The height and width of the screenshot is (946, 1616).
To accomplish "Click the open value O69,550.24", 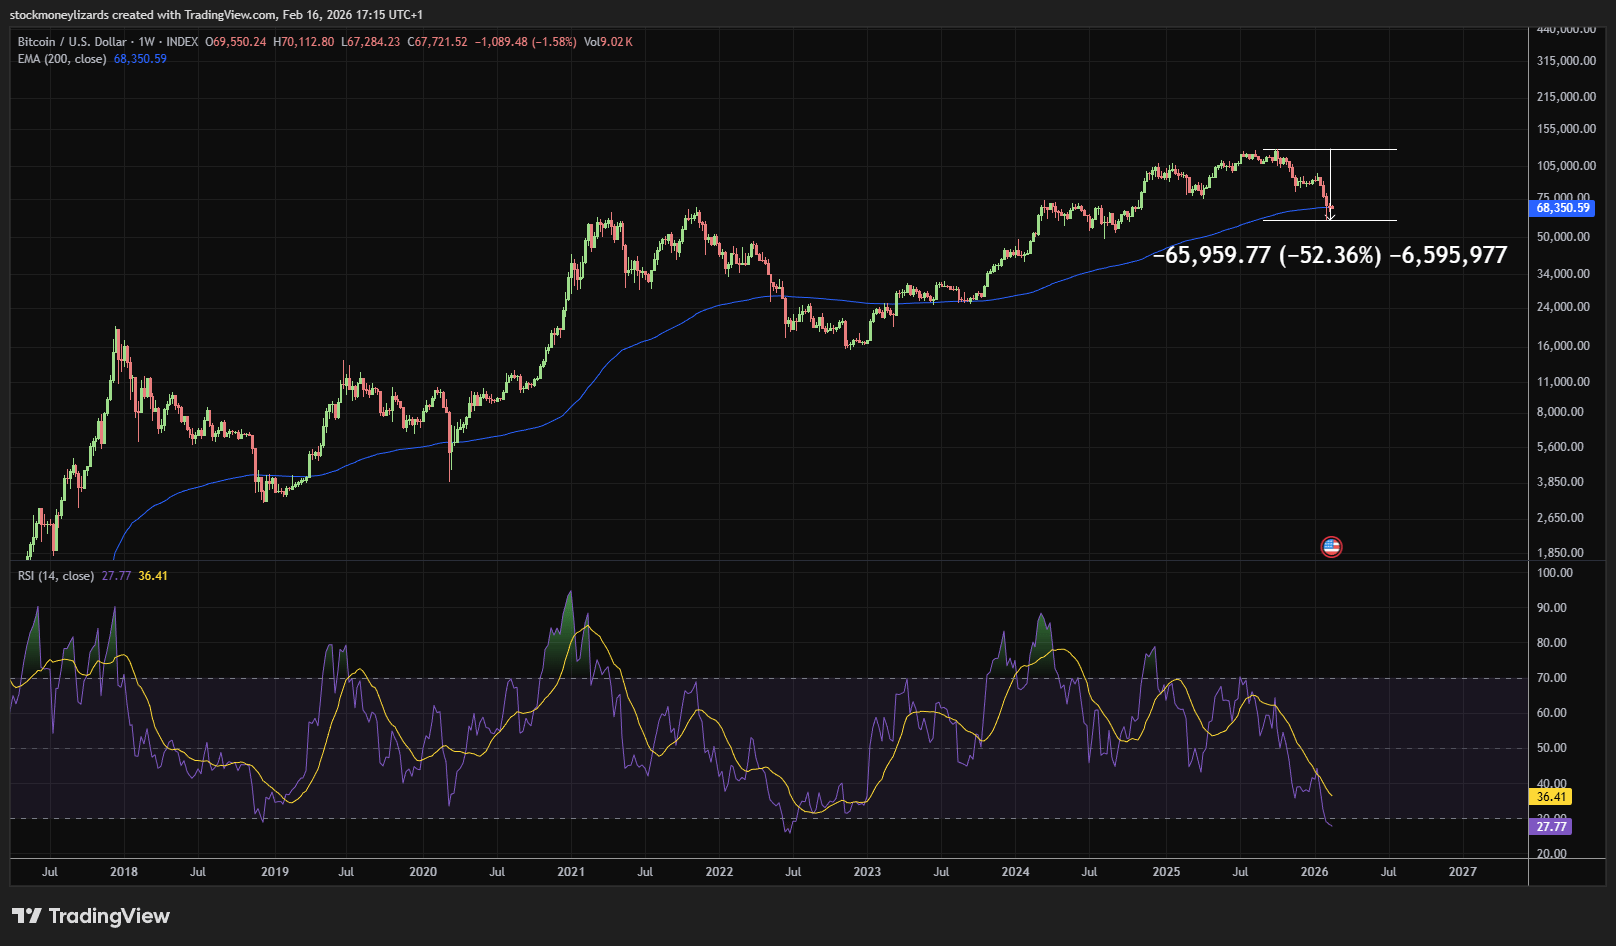I will coord(236,42).
